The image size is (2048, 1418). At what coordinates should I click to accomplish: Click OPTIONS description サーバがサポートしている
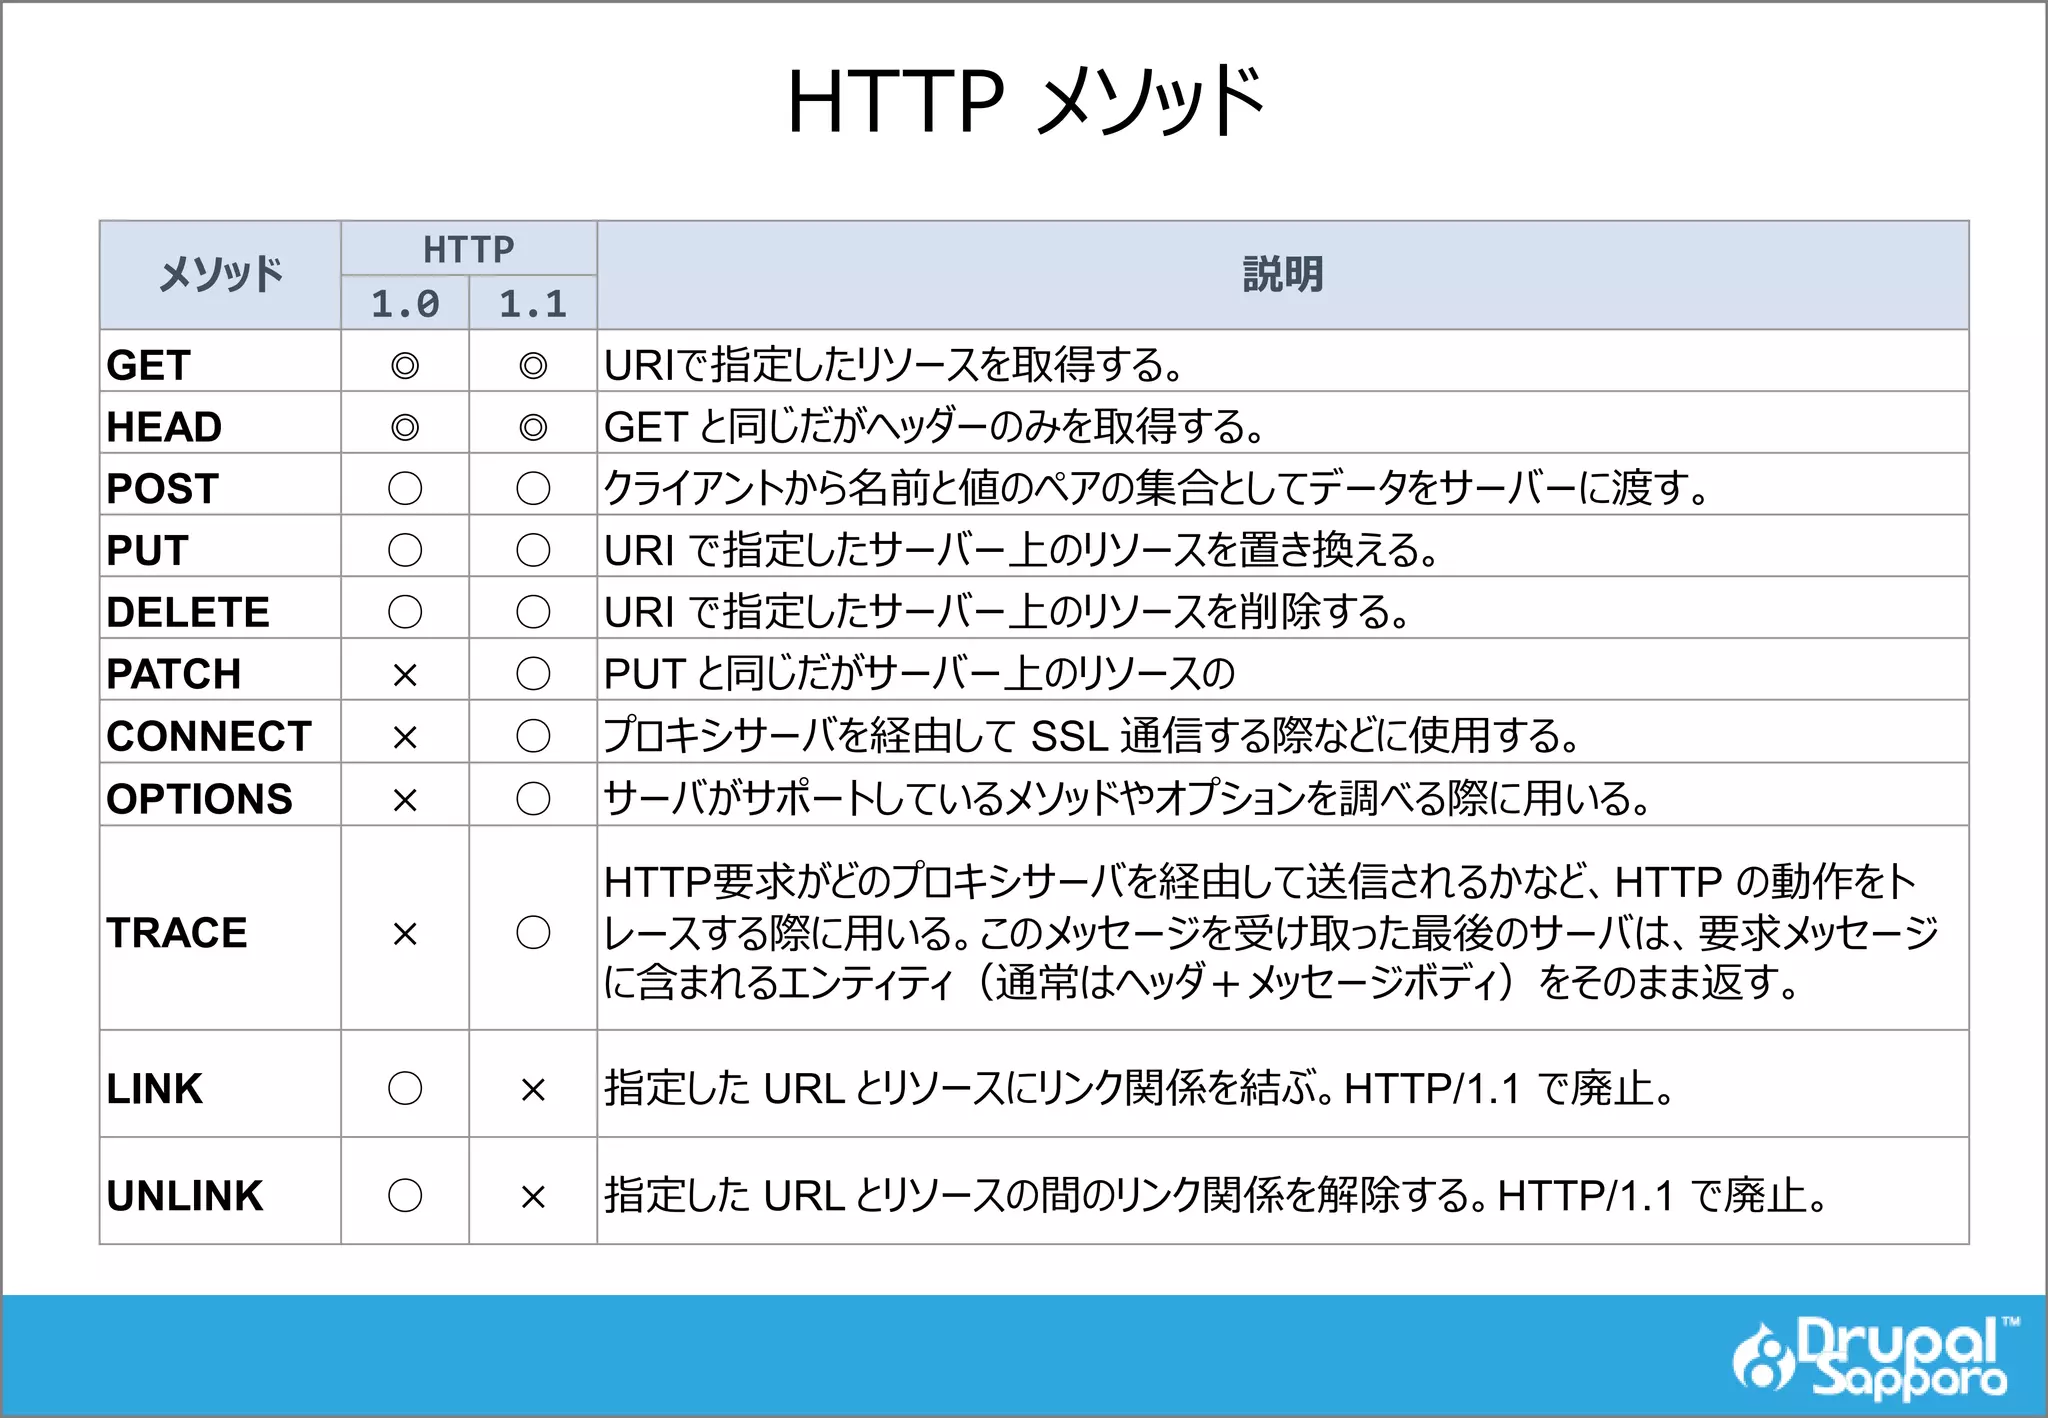1127,798
